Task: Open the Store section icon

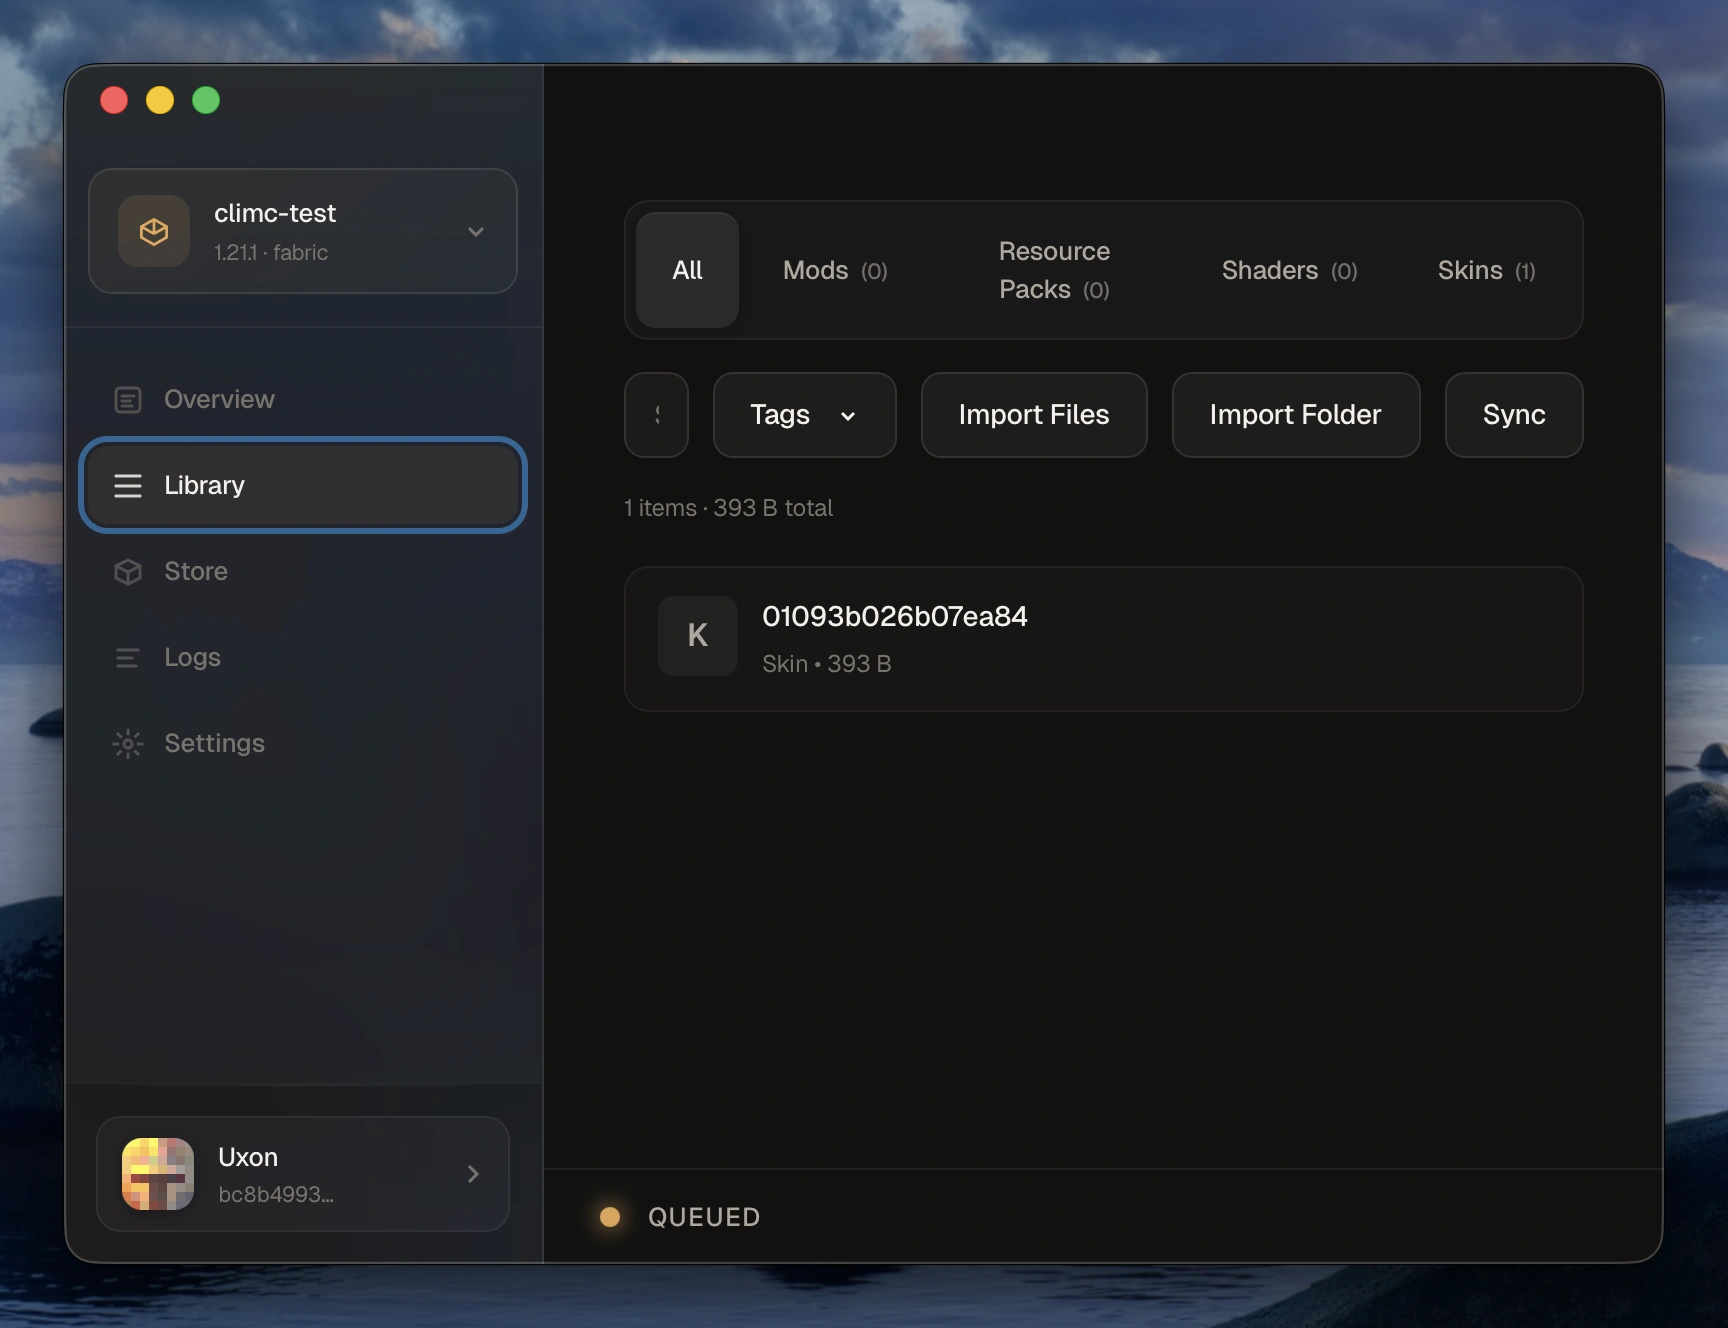Action: pyautogui.click(x=128, y=571)
